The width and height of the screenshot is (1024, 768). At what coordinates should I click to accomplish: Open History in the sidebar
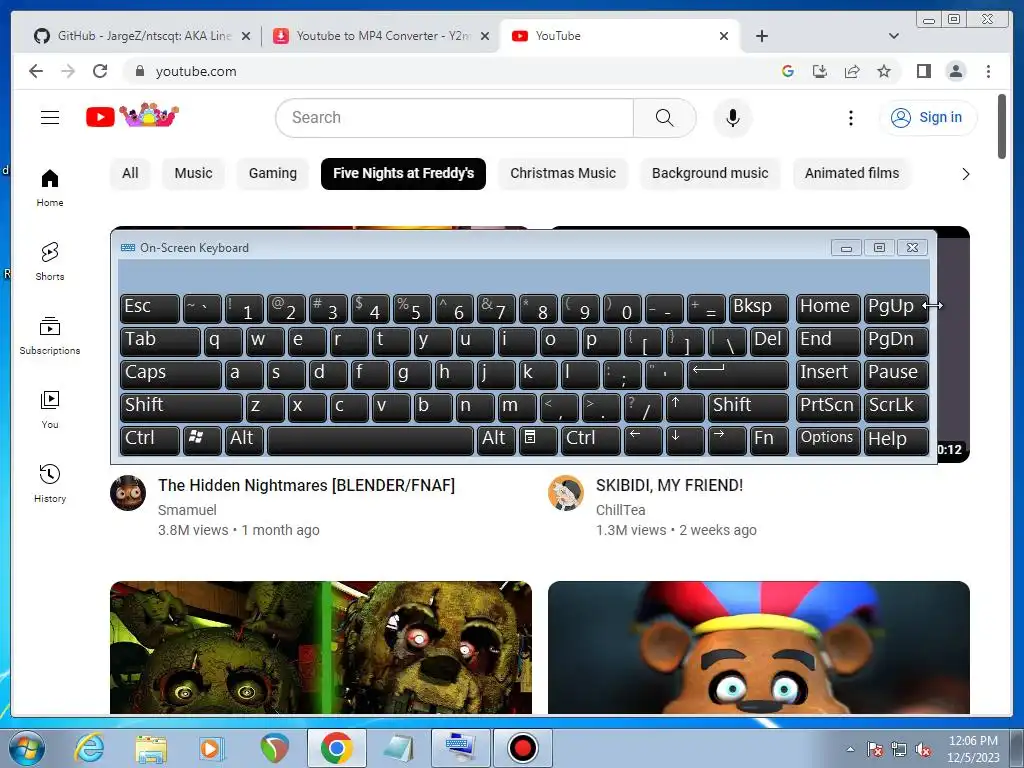(x=50, y=484)
